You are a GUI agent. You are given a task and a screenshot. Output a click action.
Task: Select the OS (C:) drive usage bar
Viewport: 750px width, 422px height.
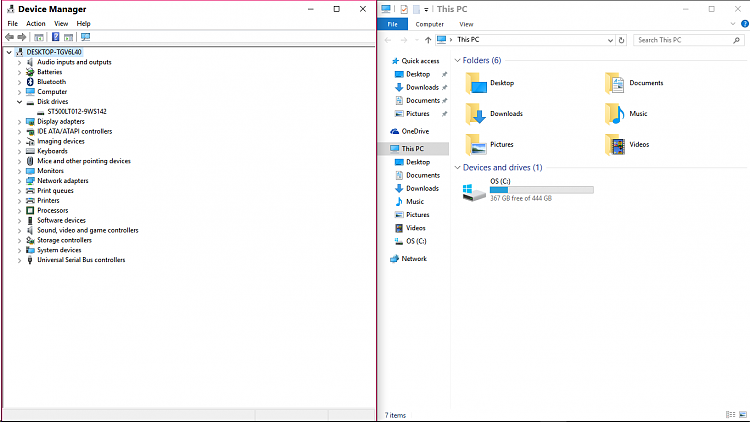tap(541, 189)
